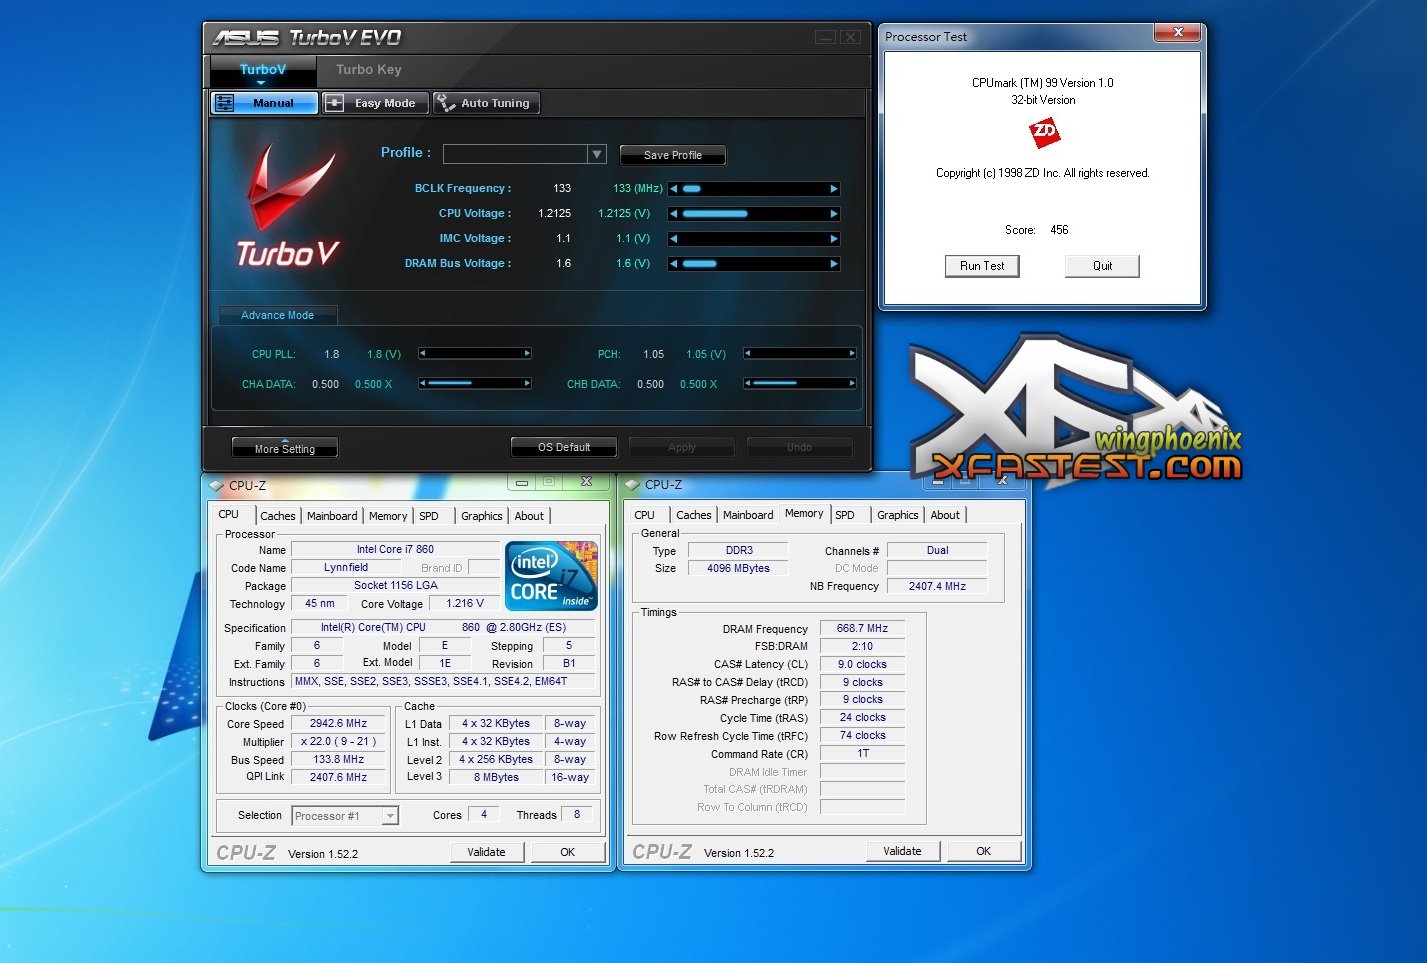
Task: Click More Setting button
Action: coord(285,449)
